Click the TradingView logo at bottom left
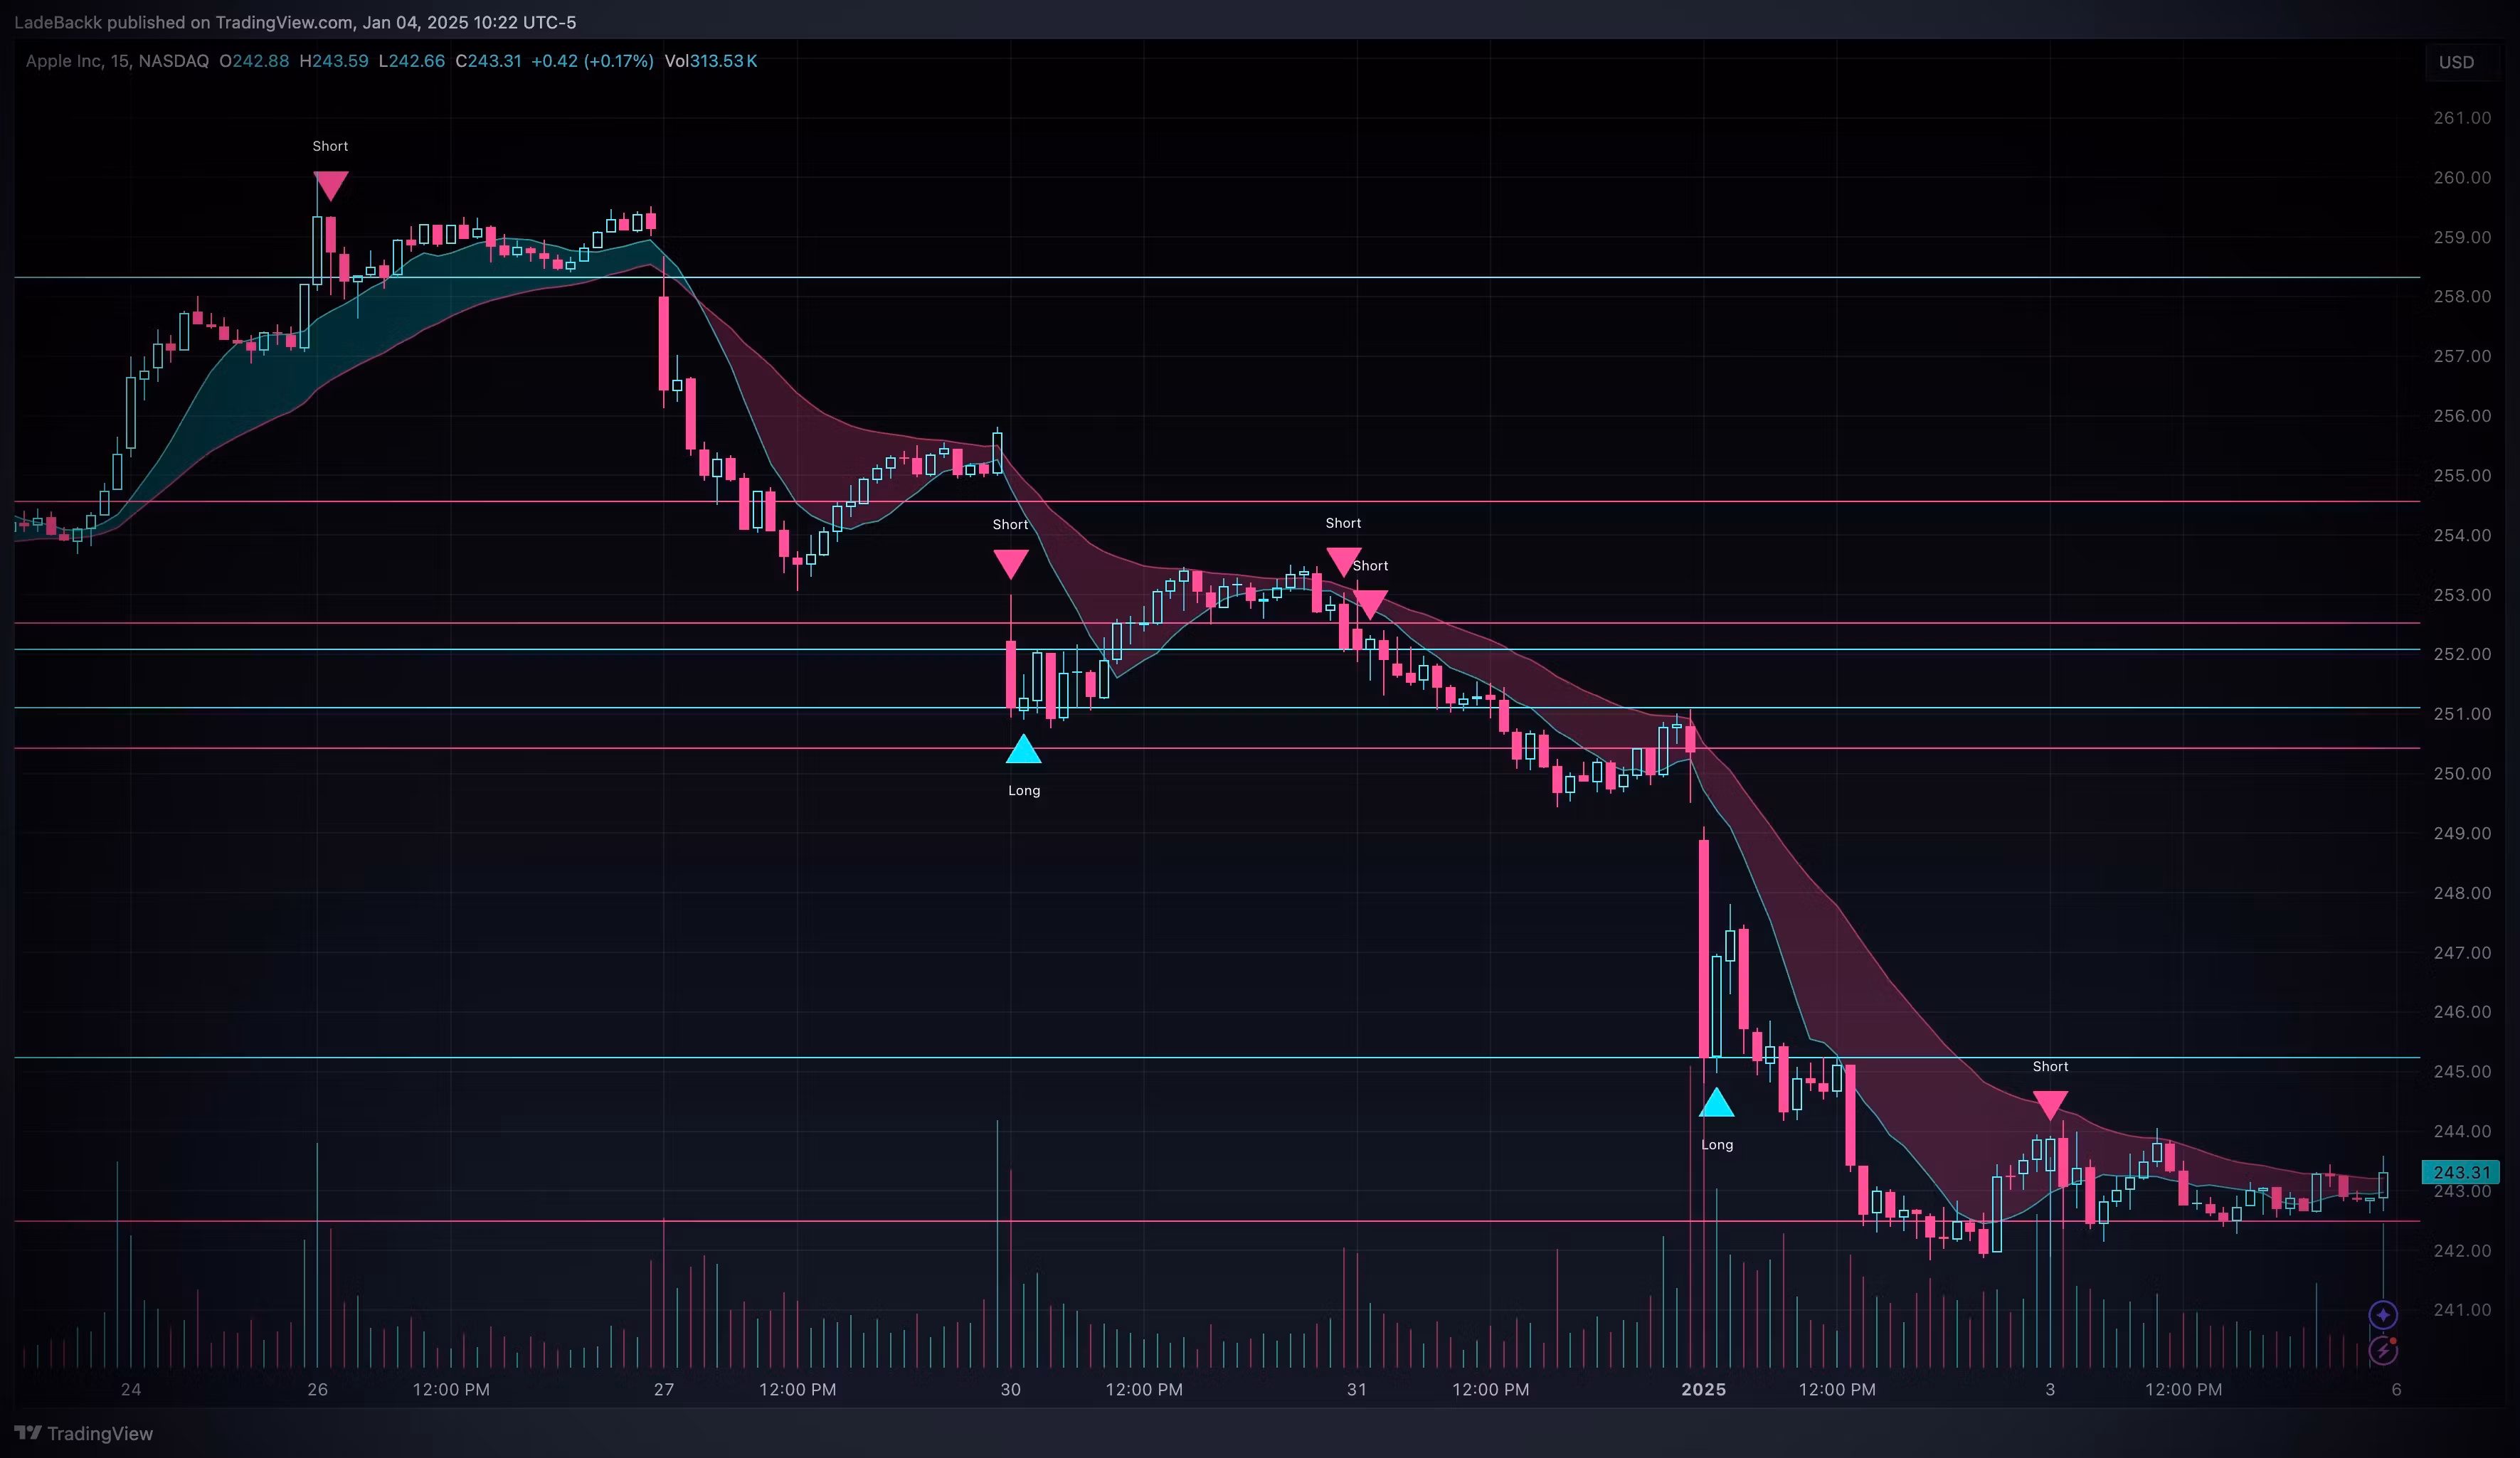This screenshot has height=1458, width=2520. (84, 1433)
